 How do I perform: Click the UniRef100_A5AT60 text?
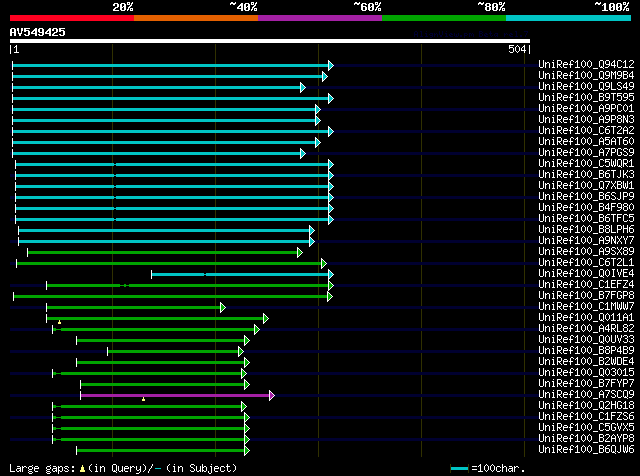[586, 142]
